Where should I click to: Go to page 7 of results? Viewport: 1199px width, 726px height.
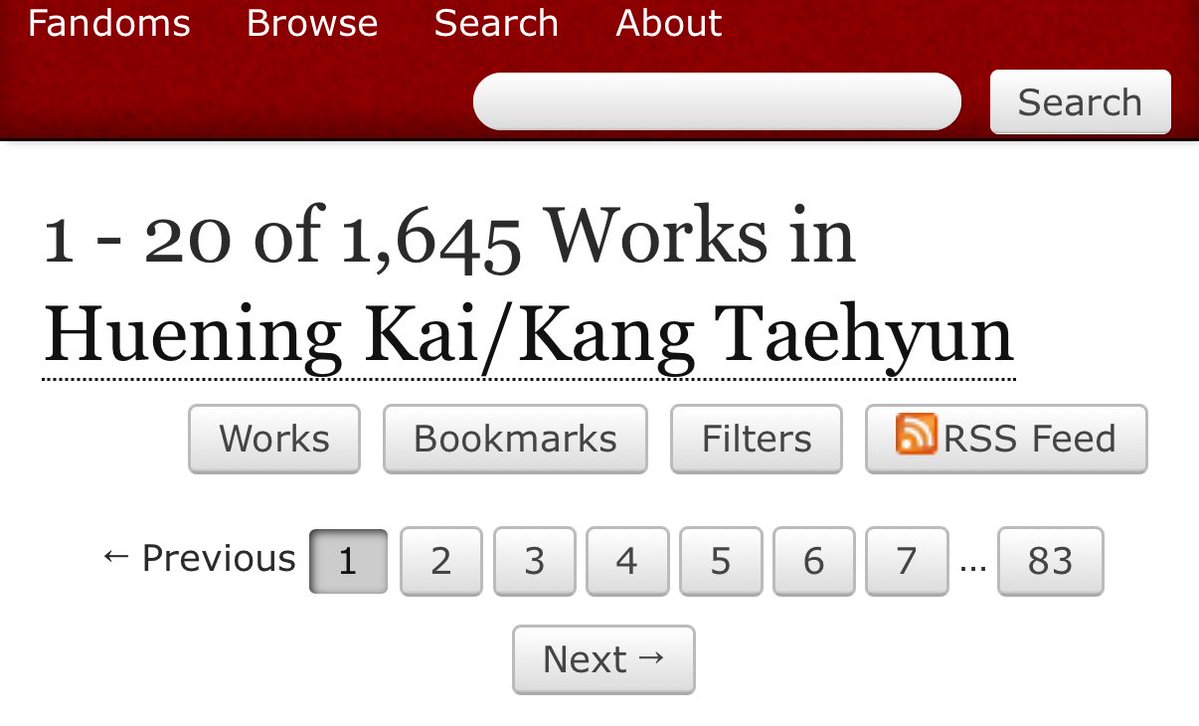(x=907, y=561)
